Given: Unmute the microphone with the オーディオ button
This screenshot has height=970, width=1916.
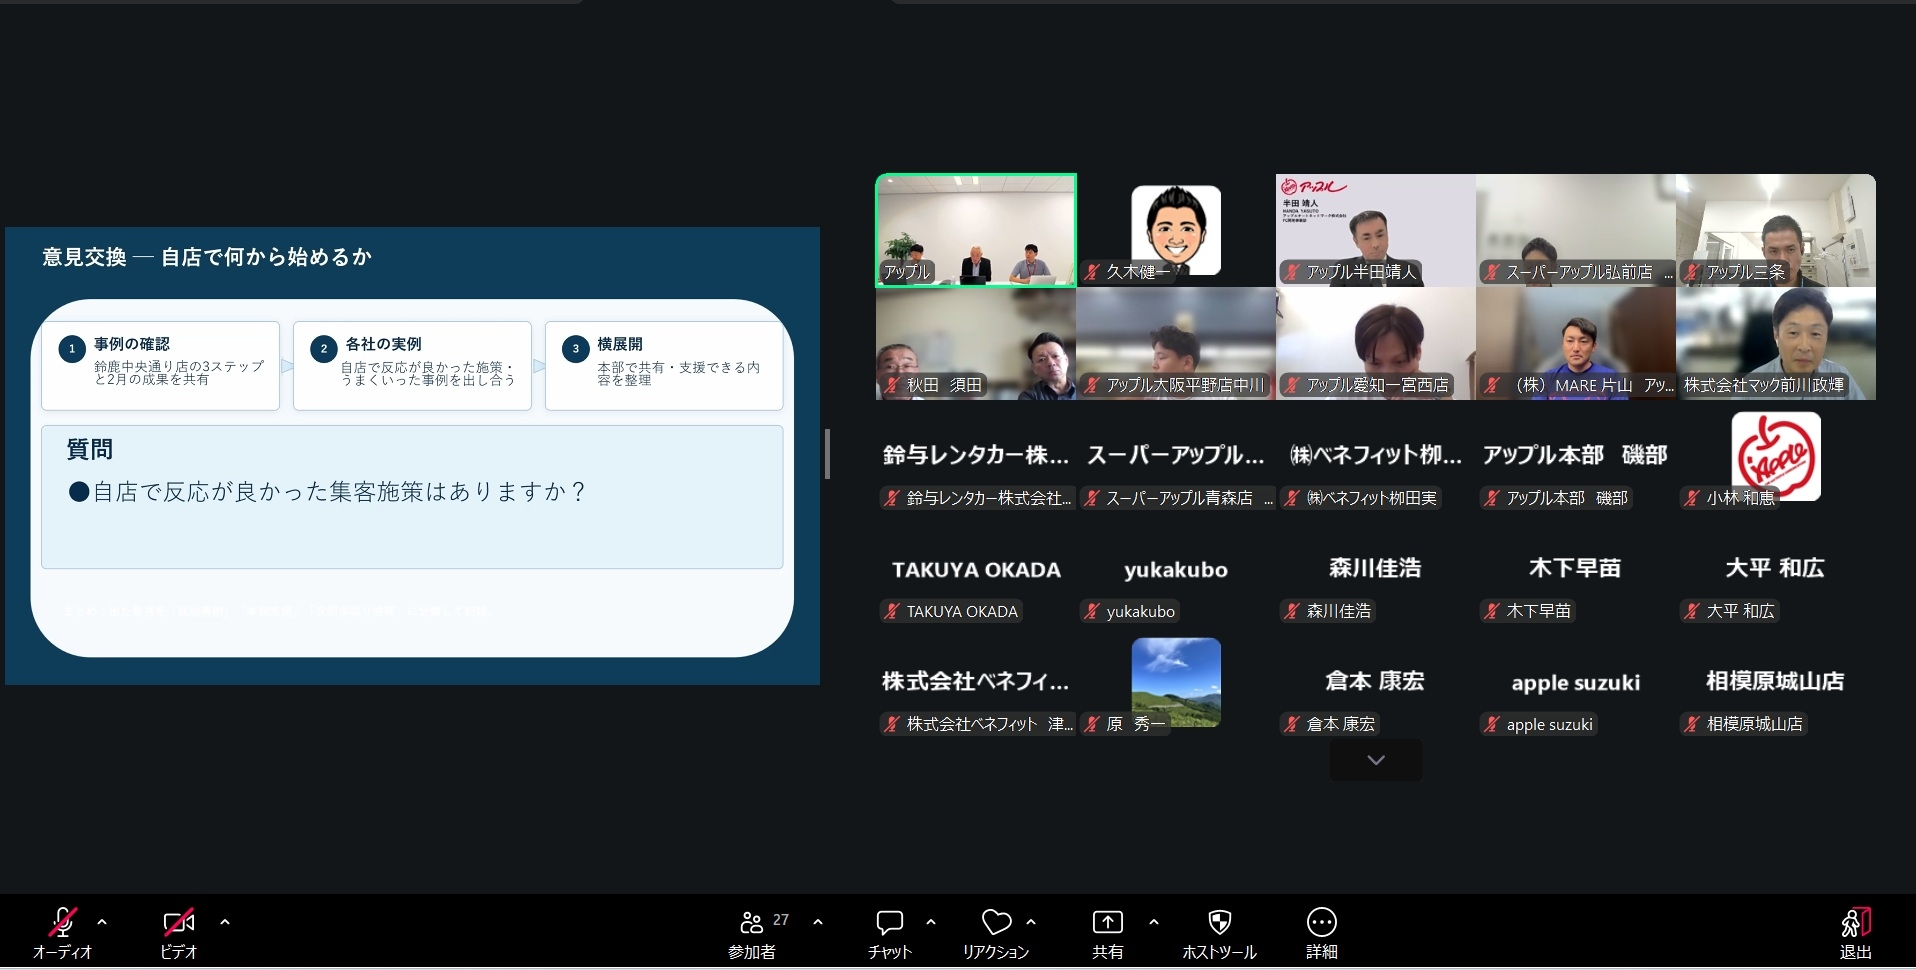Looking at the screenshot, I should (62, 932).
